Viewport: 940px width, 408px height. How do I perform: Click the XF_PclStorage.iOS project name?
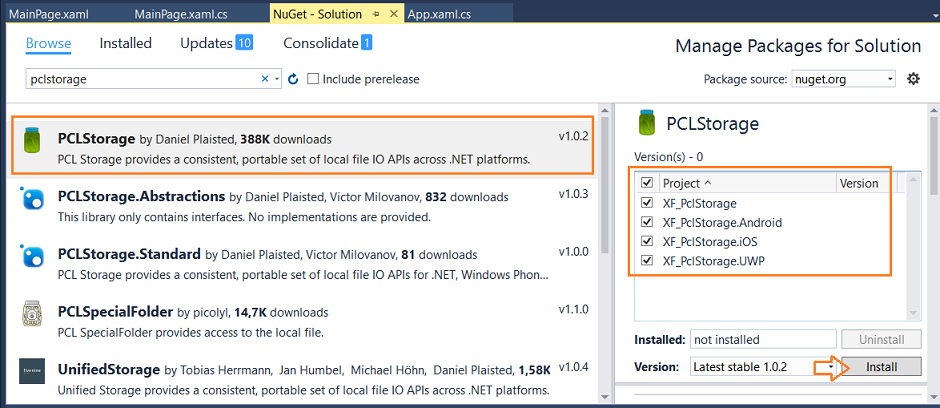[710, 242]
